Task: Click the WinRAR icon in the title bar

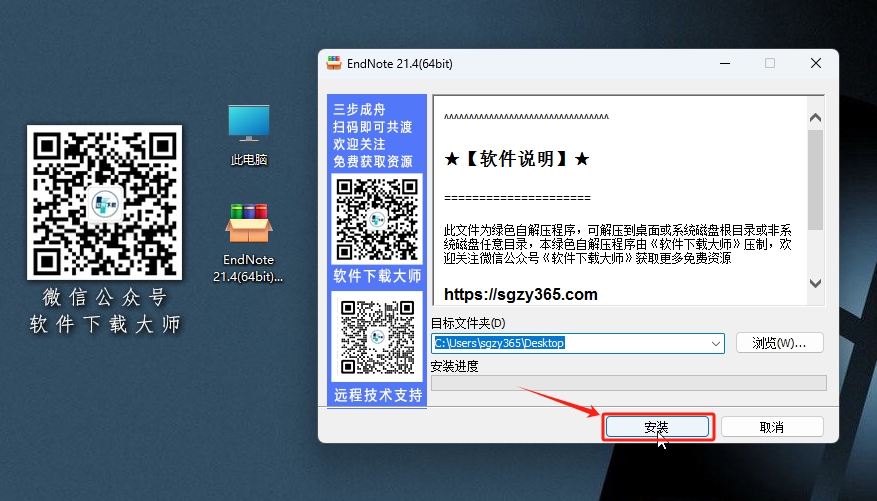Action: (x=334, y=63)
